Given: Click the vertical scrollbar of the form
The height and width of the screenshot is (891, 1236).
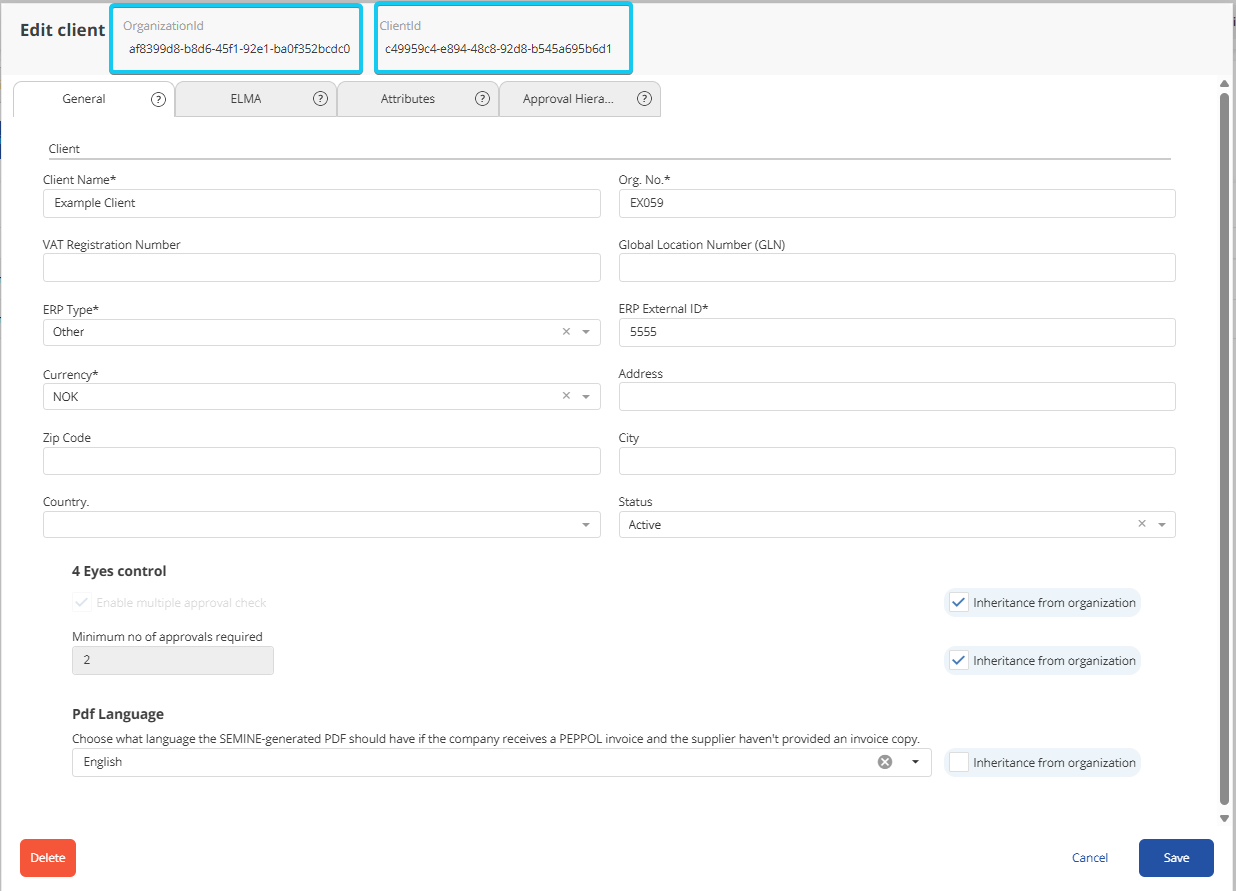Looking at the screenshot, I should pyautogui.click(x=1224, y=448).
